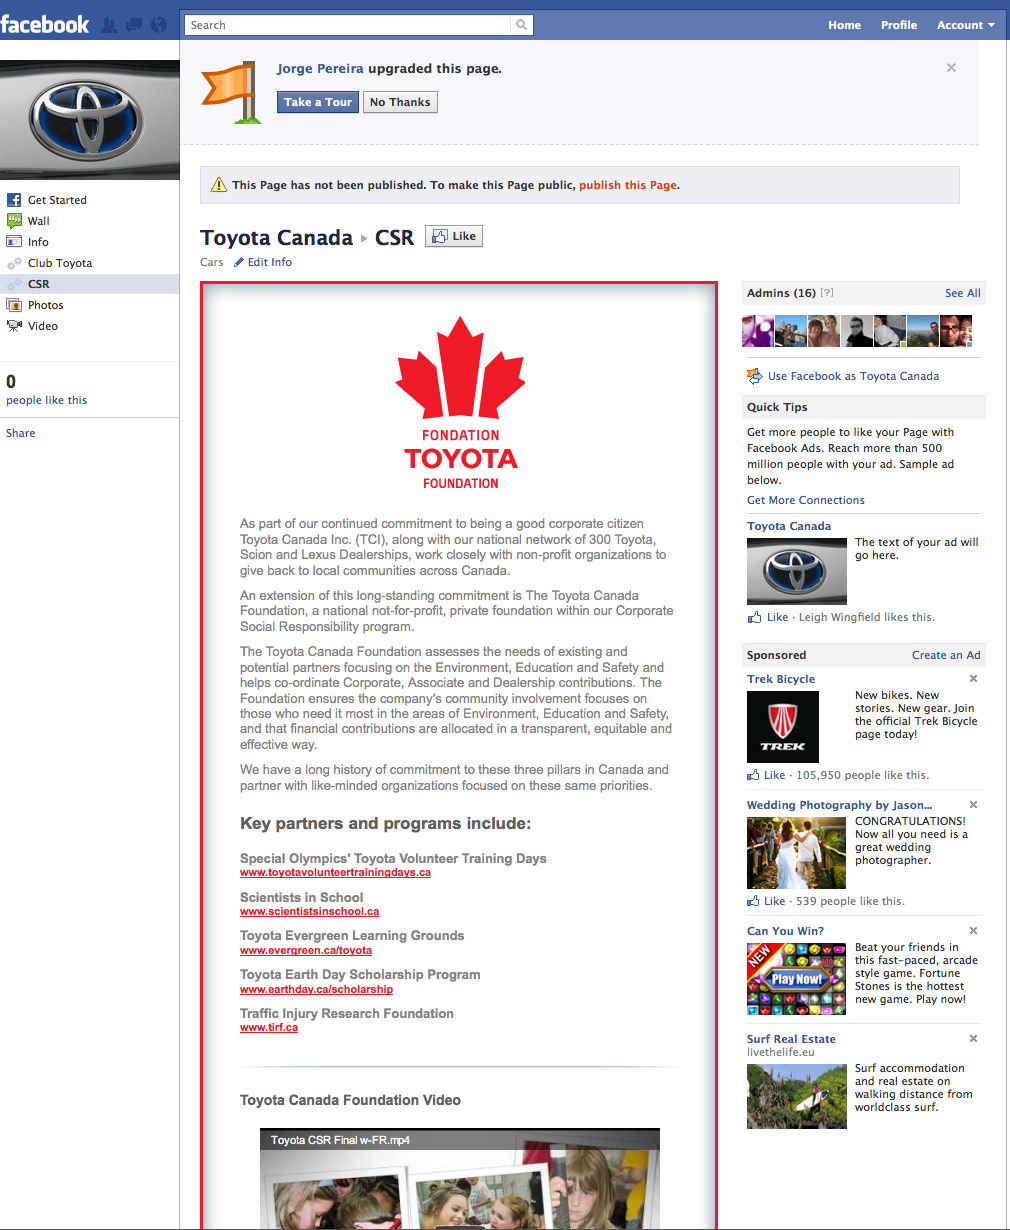
Task: Click the No Thanks button
Action: (400, 102)
